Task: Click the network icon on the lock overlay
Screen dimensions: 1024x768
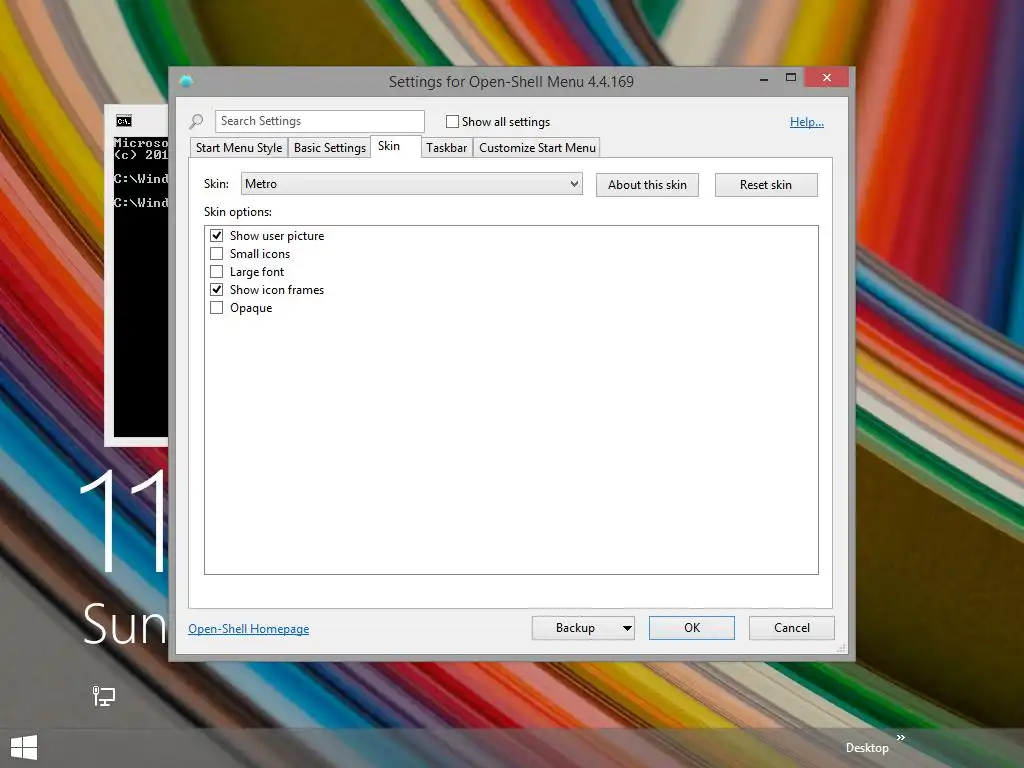Action: pyautogui.click(x=103, y=696)
